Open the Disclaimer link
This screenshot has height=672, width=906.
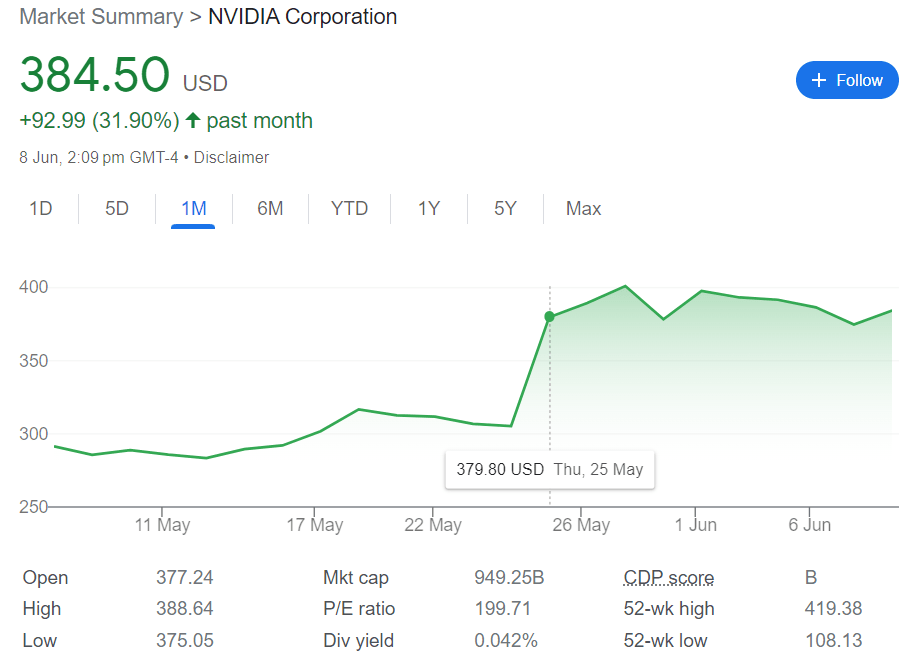point(231,157)
